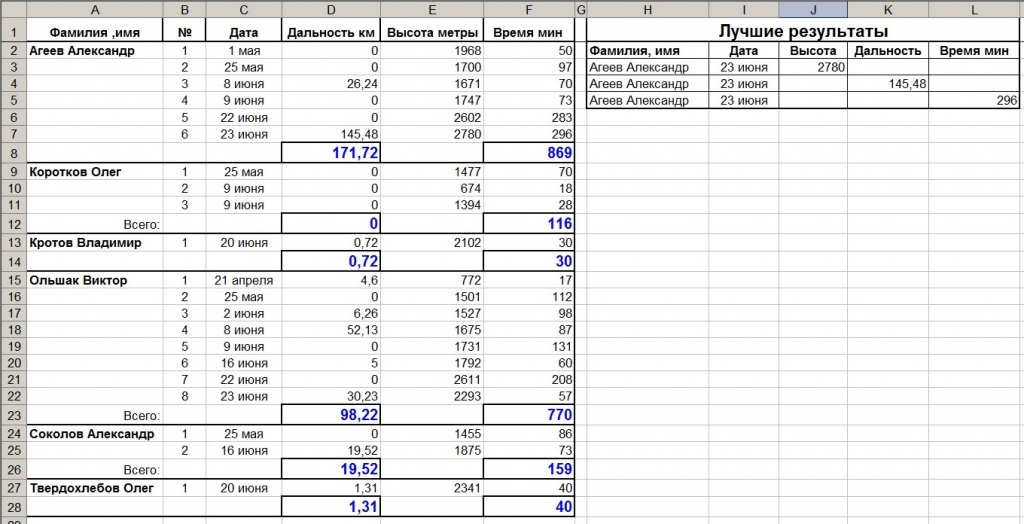This screenshot has height=524, width=1024.
Task: Select column J header
Action: tap(813, 9)
